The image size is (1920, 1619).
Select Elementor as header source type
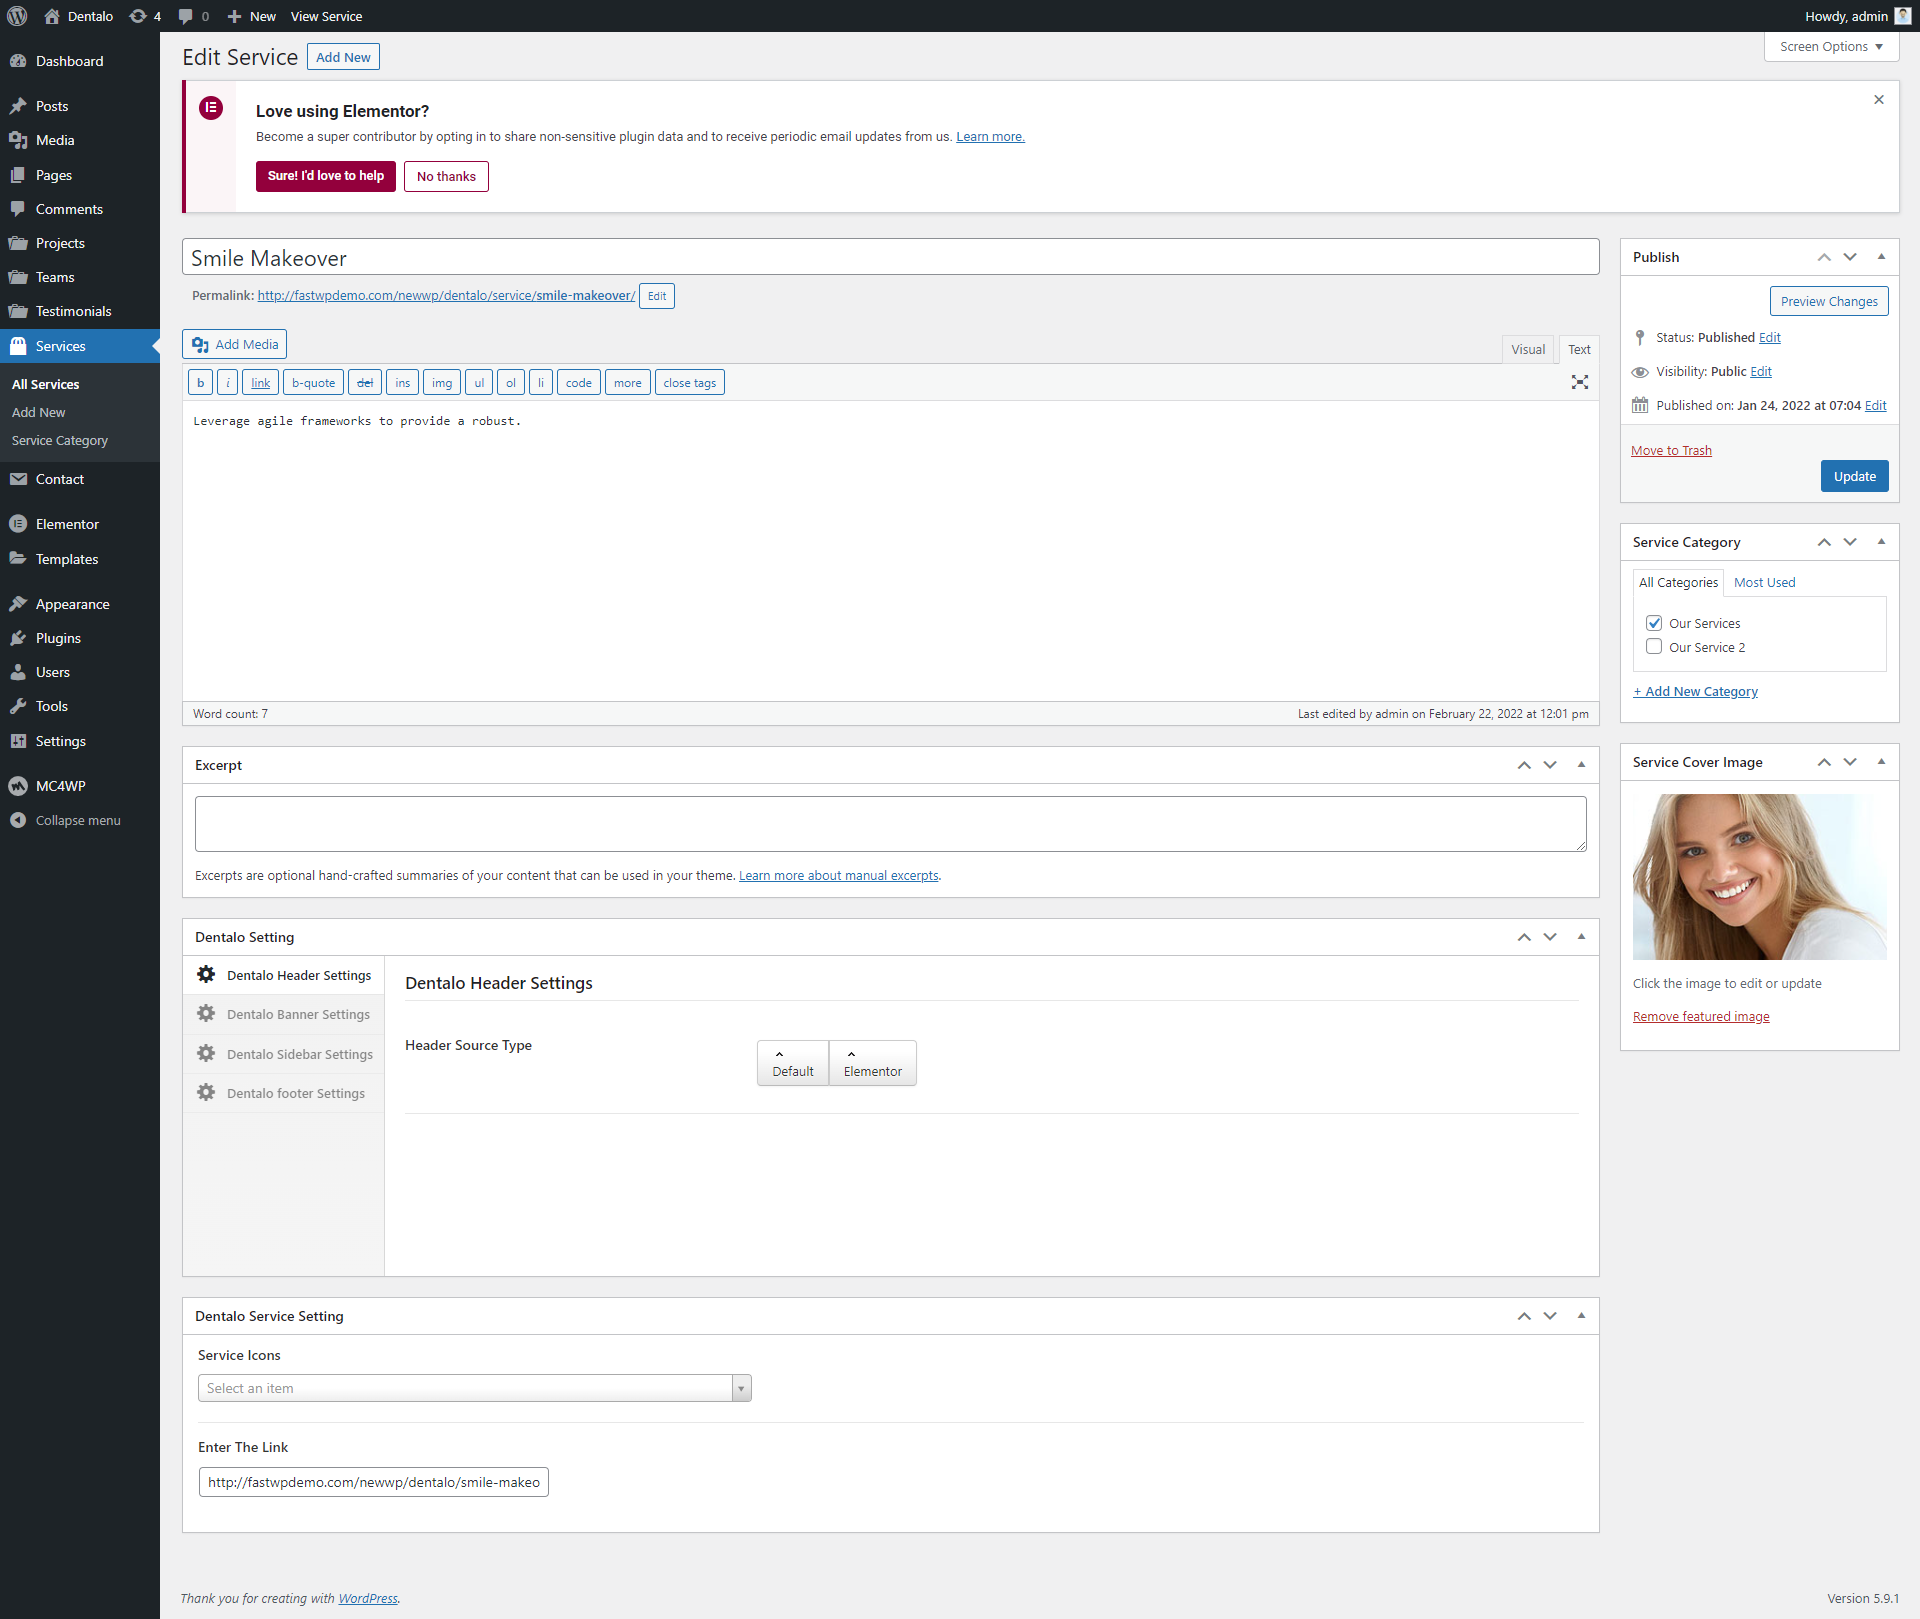pos(872,1062)
